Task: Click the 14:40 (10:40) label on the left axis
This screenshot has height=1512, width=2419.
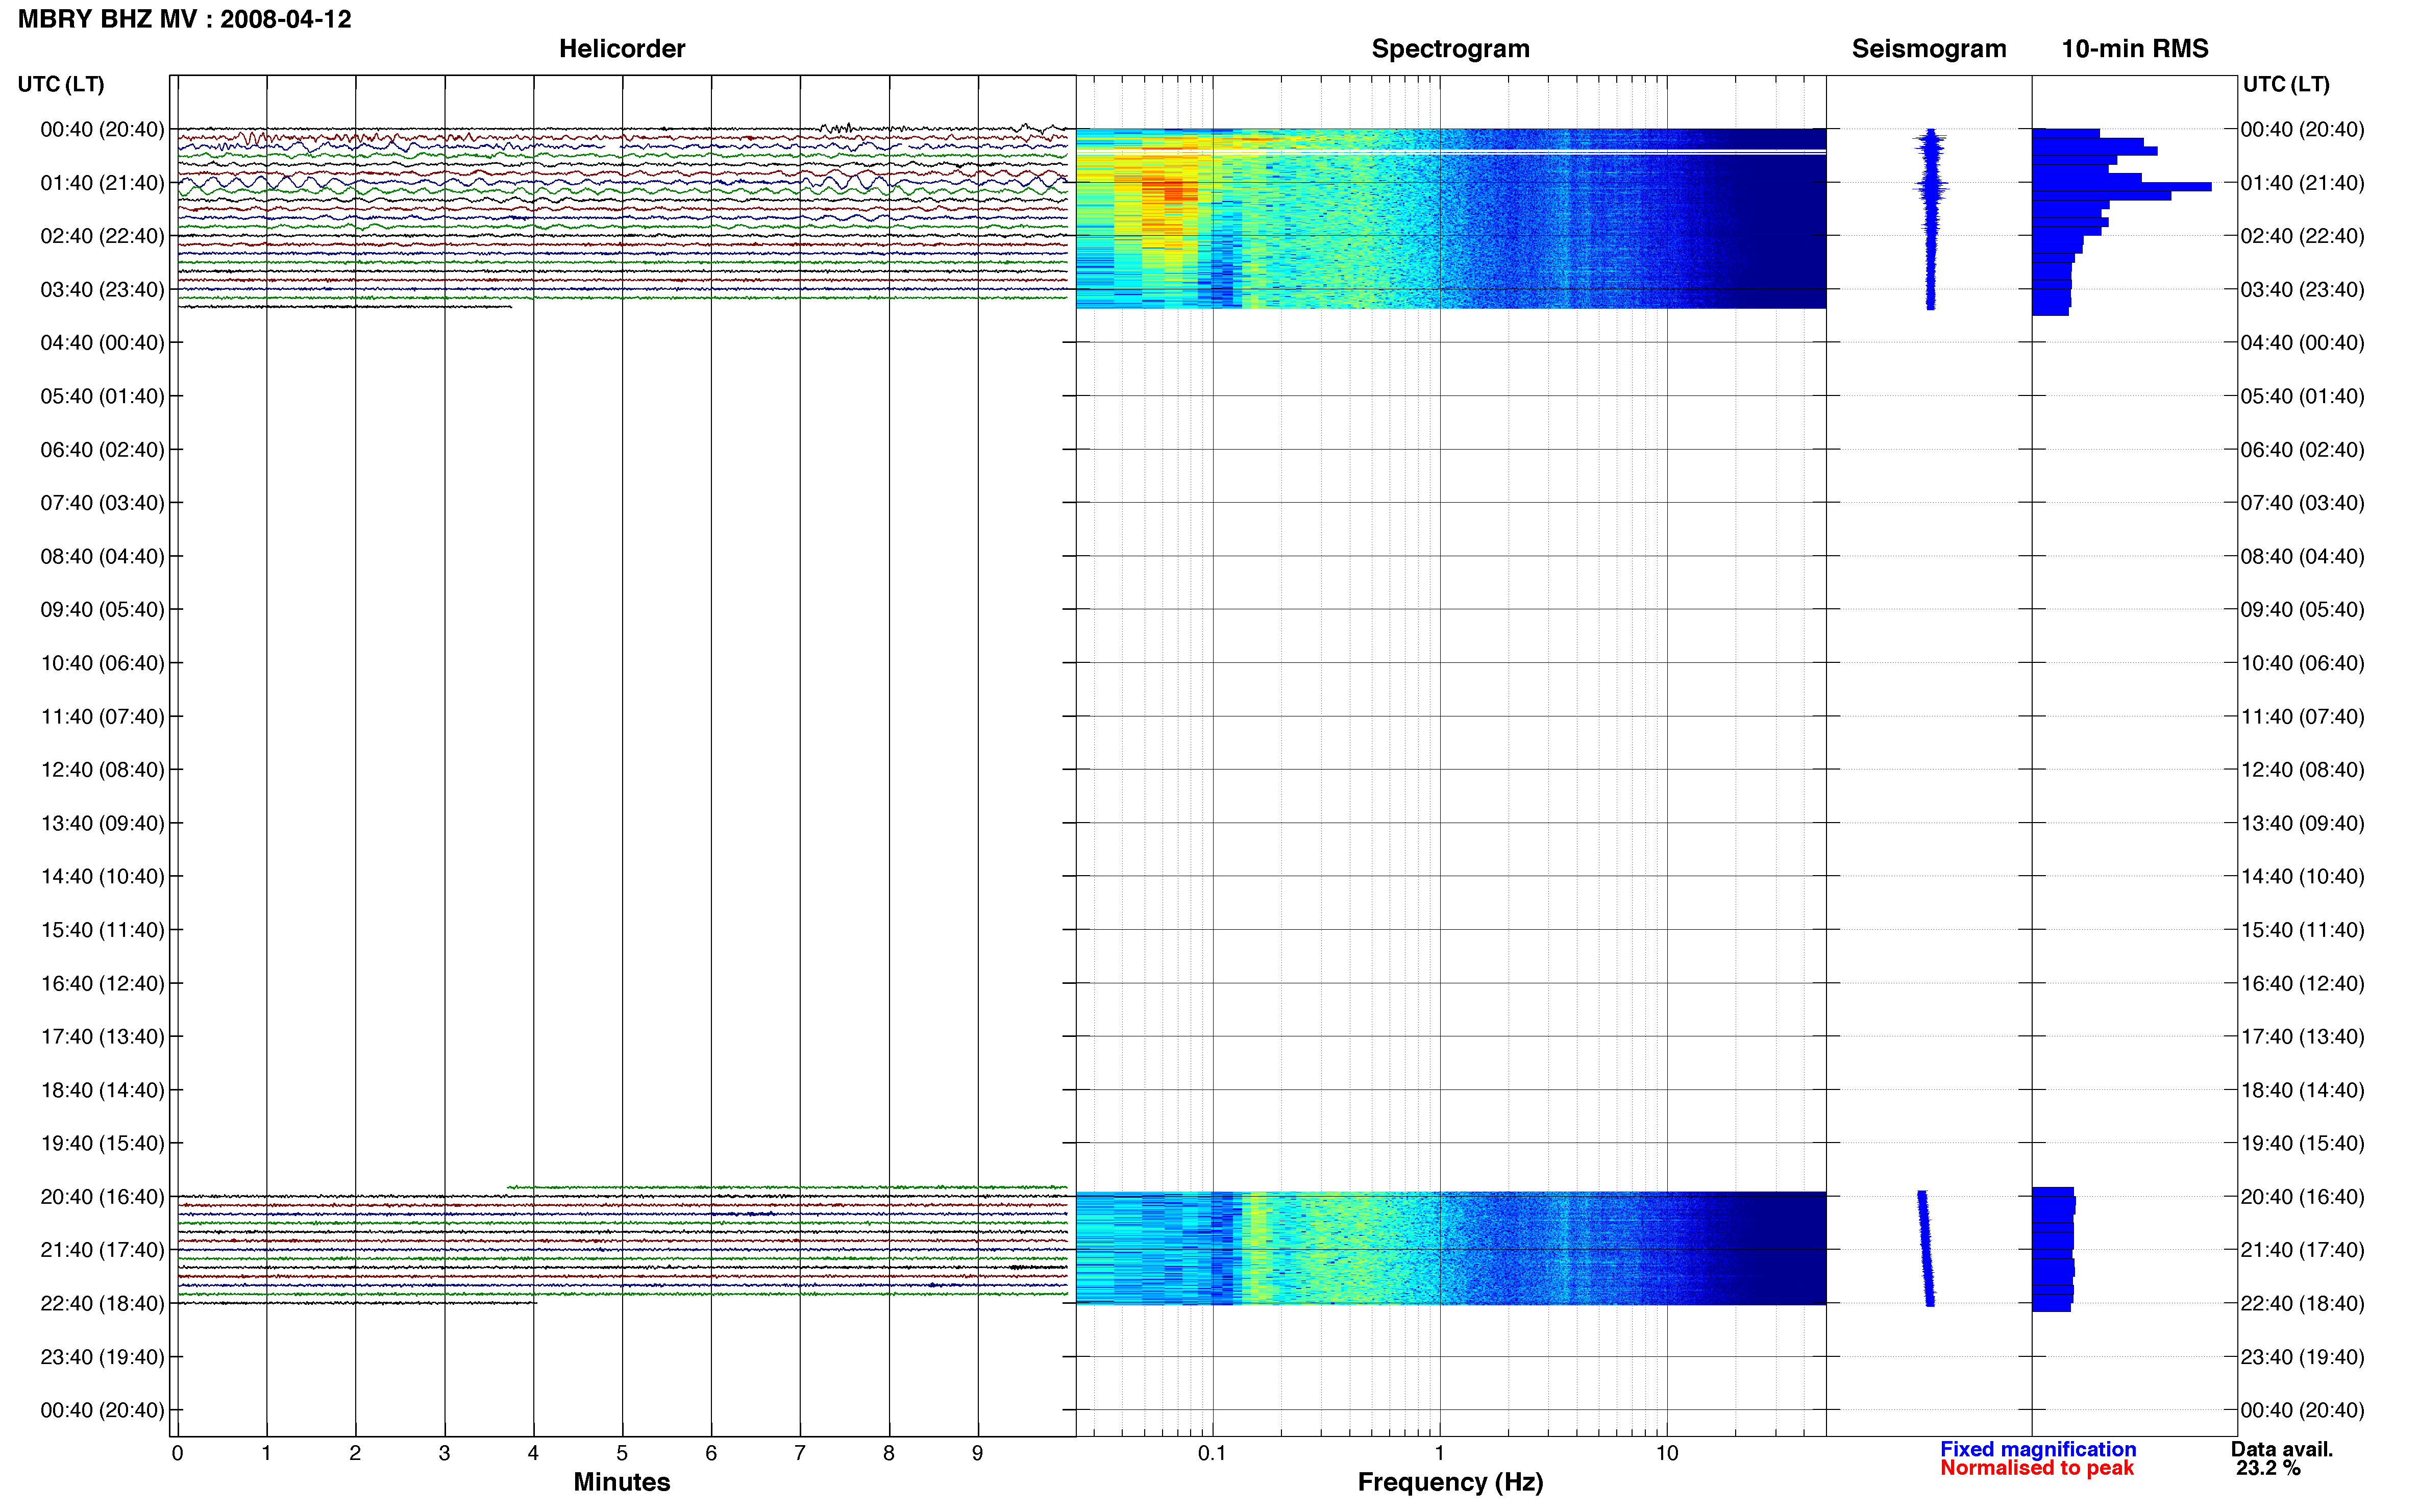Action: click(x=102, y=877)
